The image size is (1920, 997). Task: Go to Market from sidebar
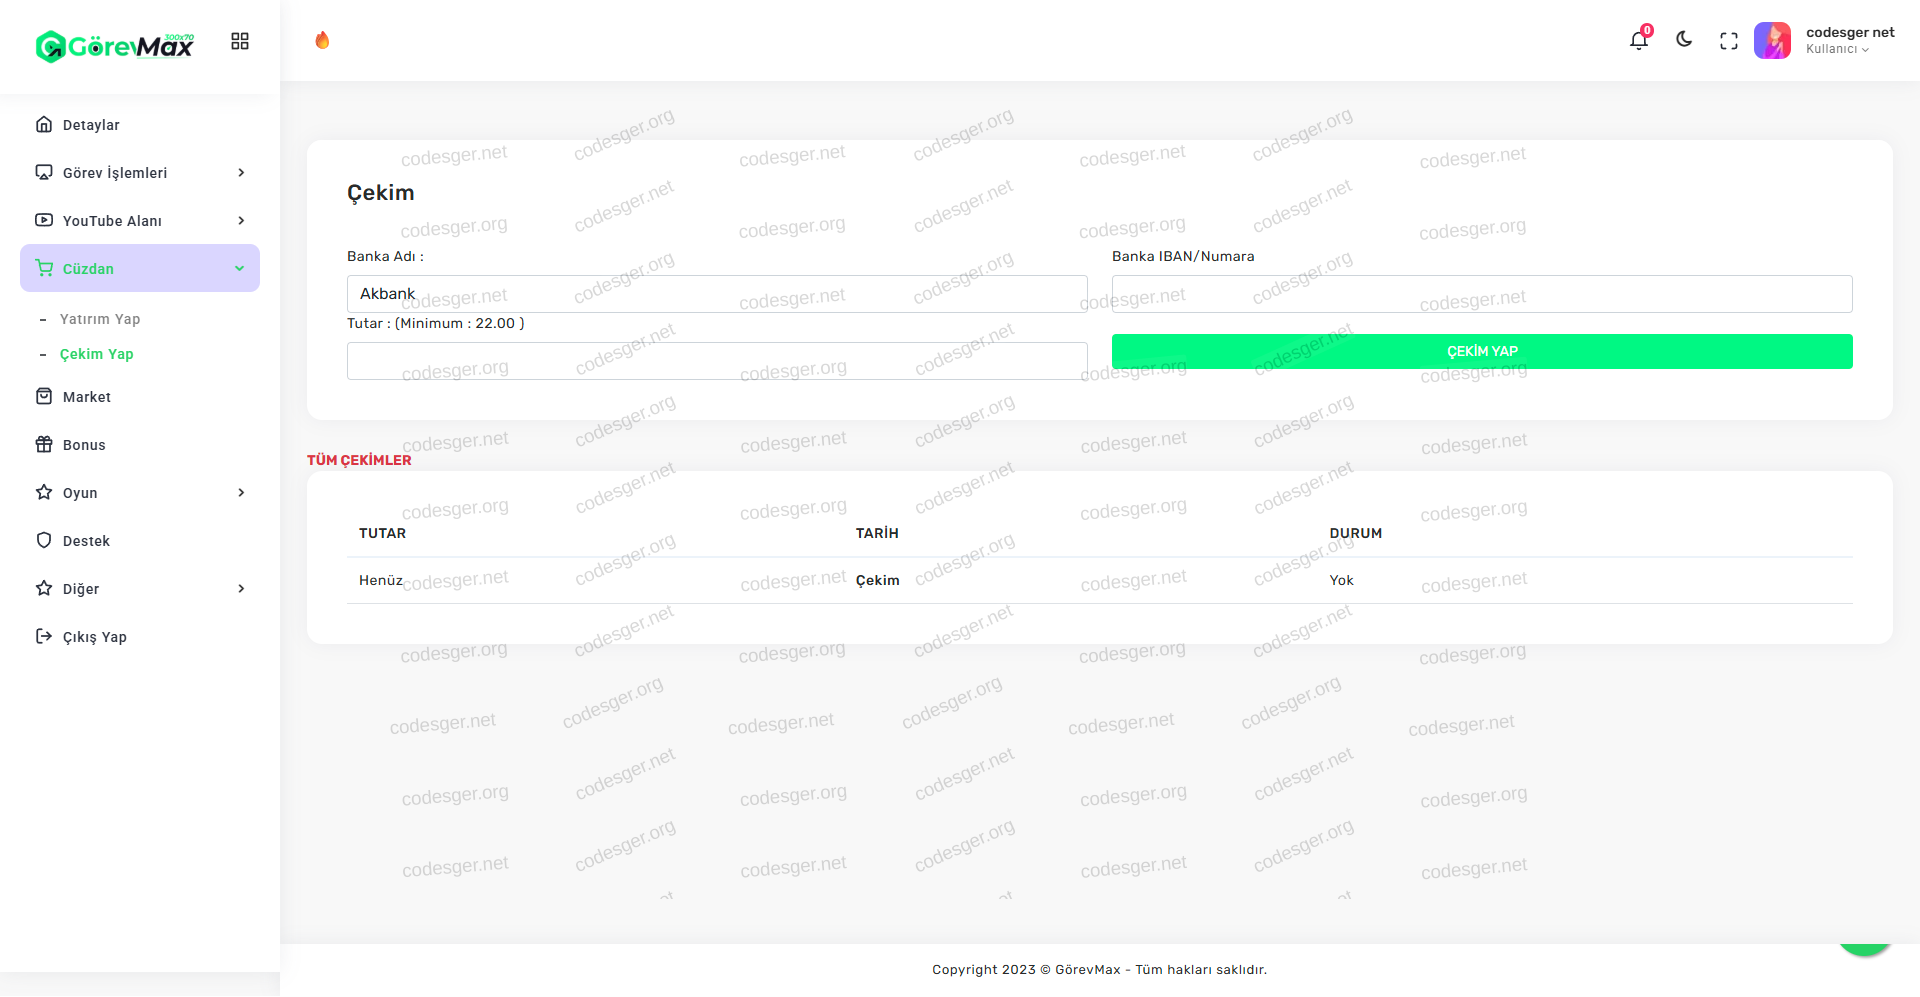click(87, 397)
